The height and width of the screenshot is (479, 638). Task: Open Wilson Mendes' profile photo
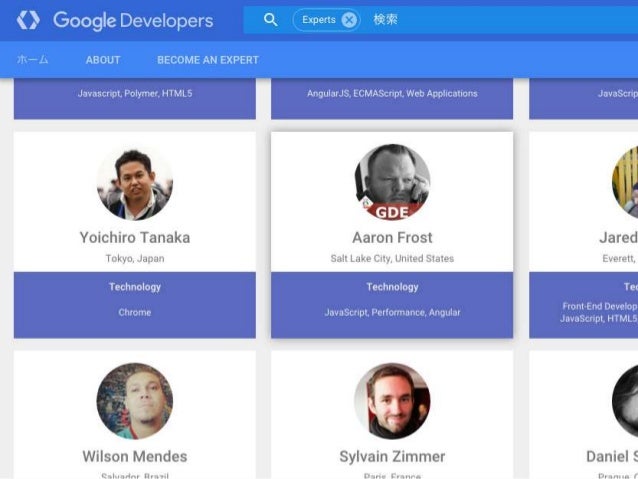coord(135,401)
